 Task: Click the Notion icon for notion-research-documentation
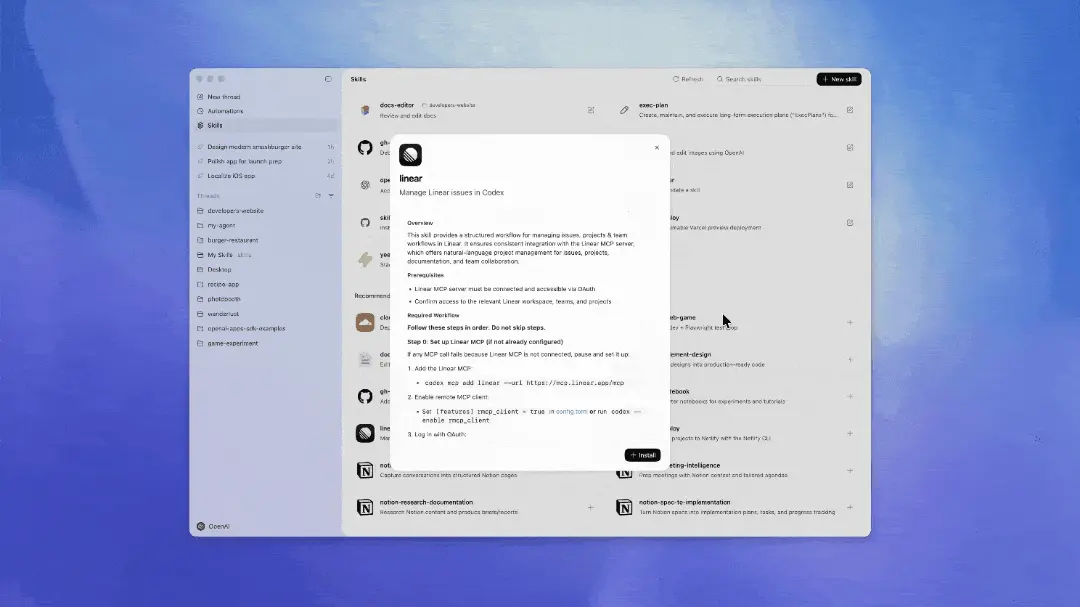click(365, 506)
